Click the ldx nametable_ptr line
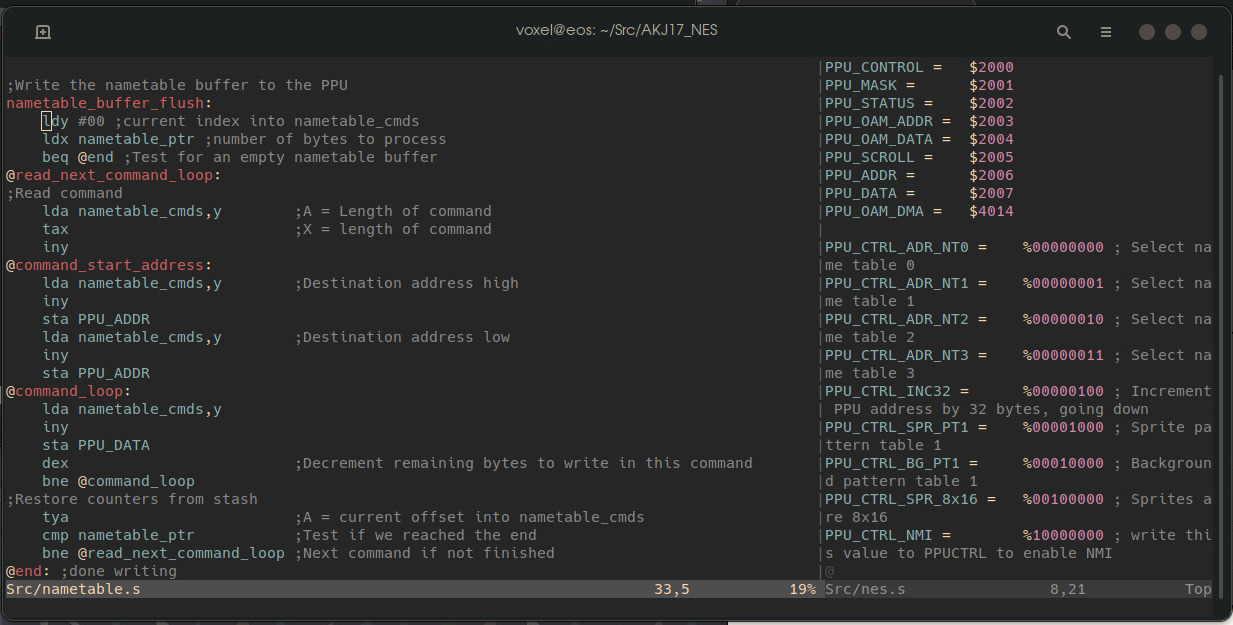The image size is (1233, 625). click(244, 139)
